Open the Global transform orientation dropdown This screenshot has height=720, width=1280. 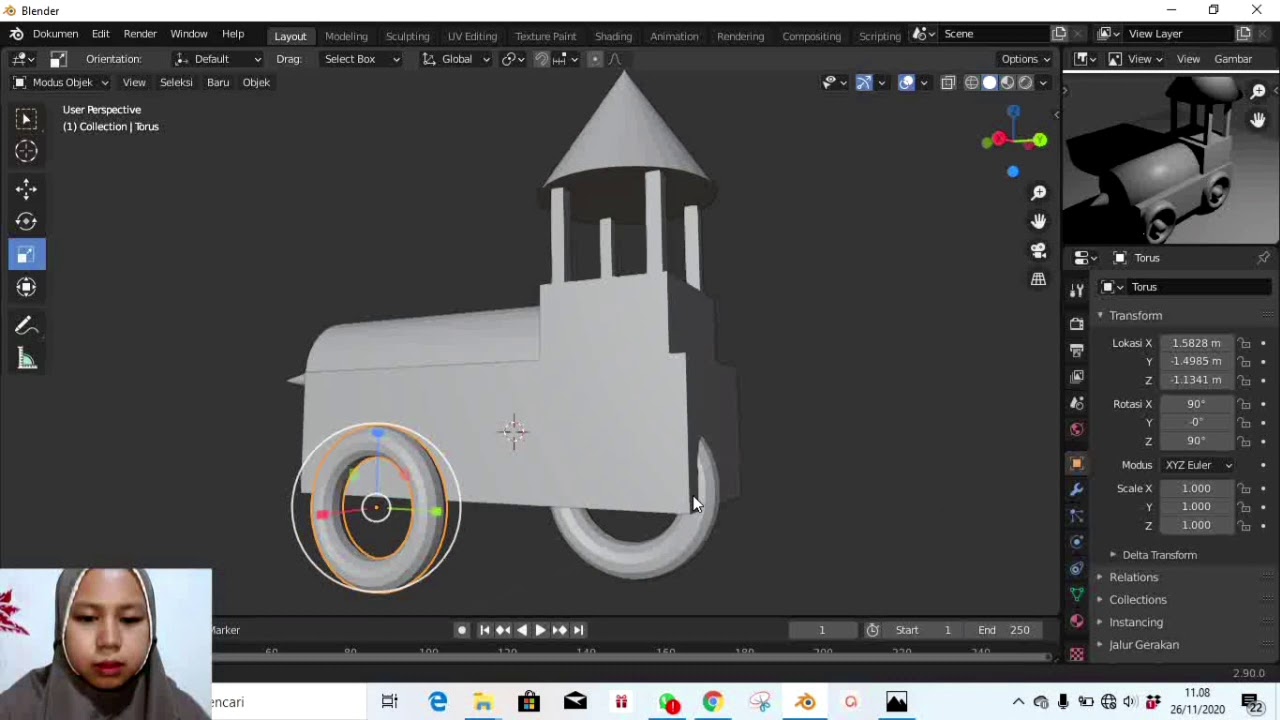(x=456, y=59)
